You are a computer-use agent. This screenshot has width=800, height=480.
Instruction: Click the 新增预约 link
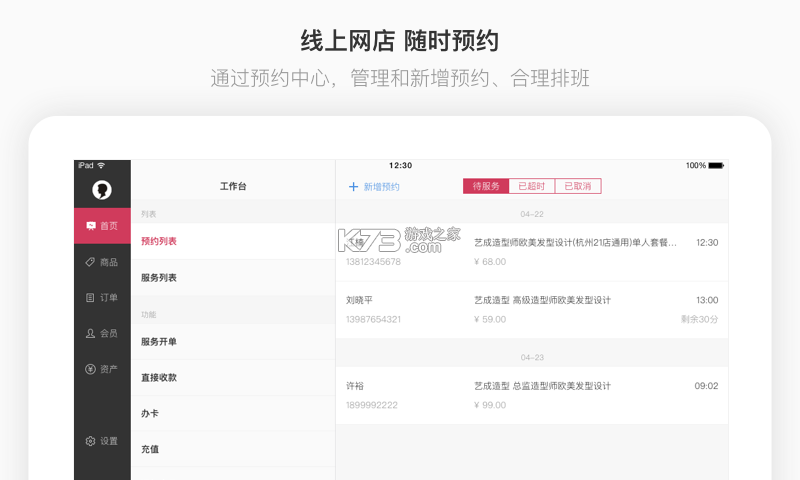[382, 187]
